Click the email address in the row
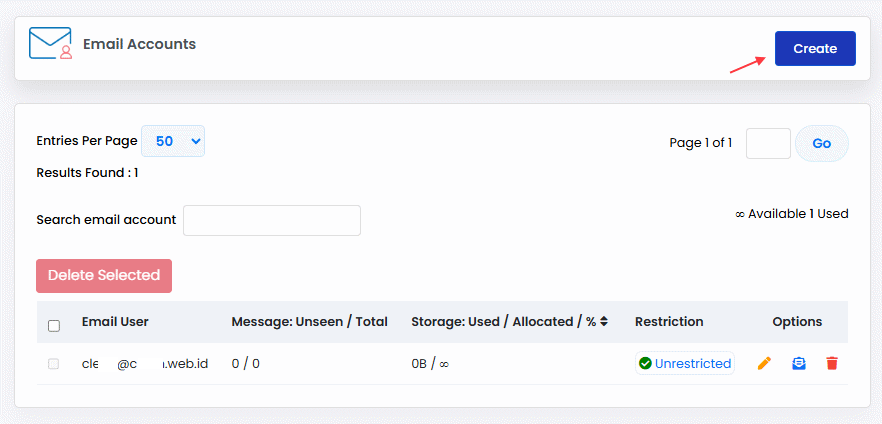Image resolution: width=882 pixels, height=424 pixels. tap(145, 364)
